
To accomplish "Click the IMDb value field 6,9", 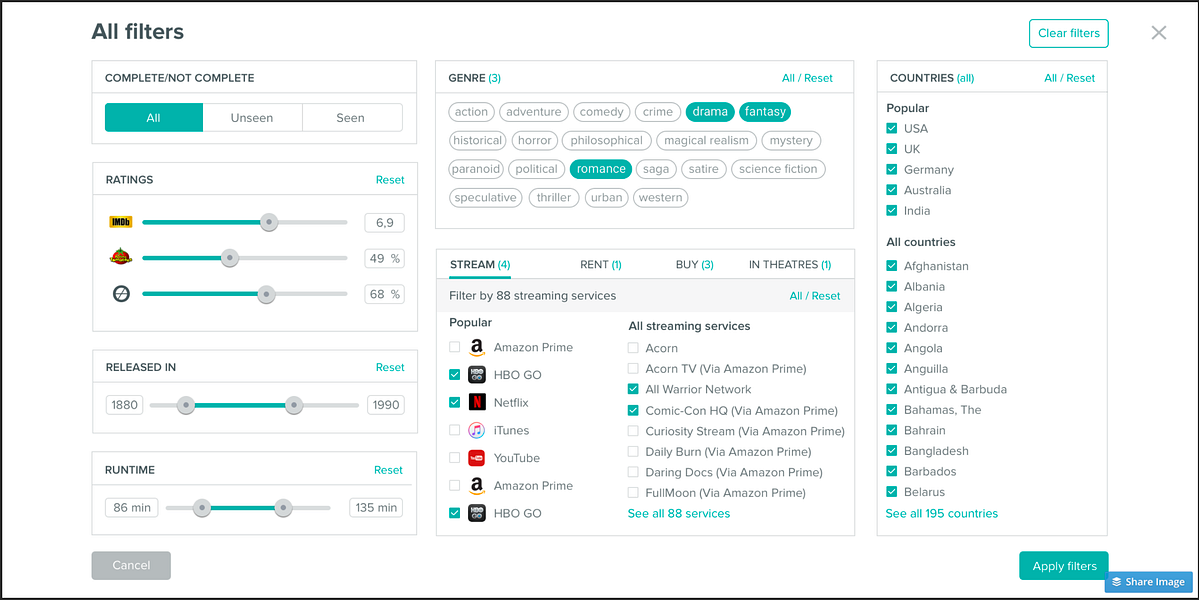I will (385, 222).
